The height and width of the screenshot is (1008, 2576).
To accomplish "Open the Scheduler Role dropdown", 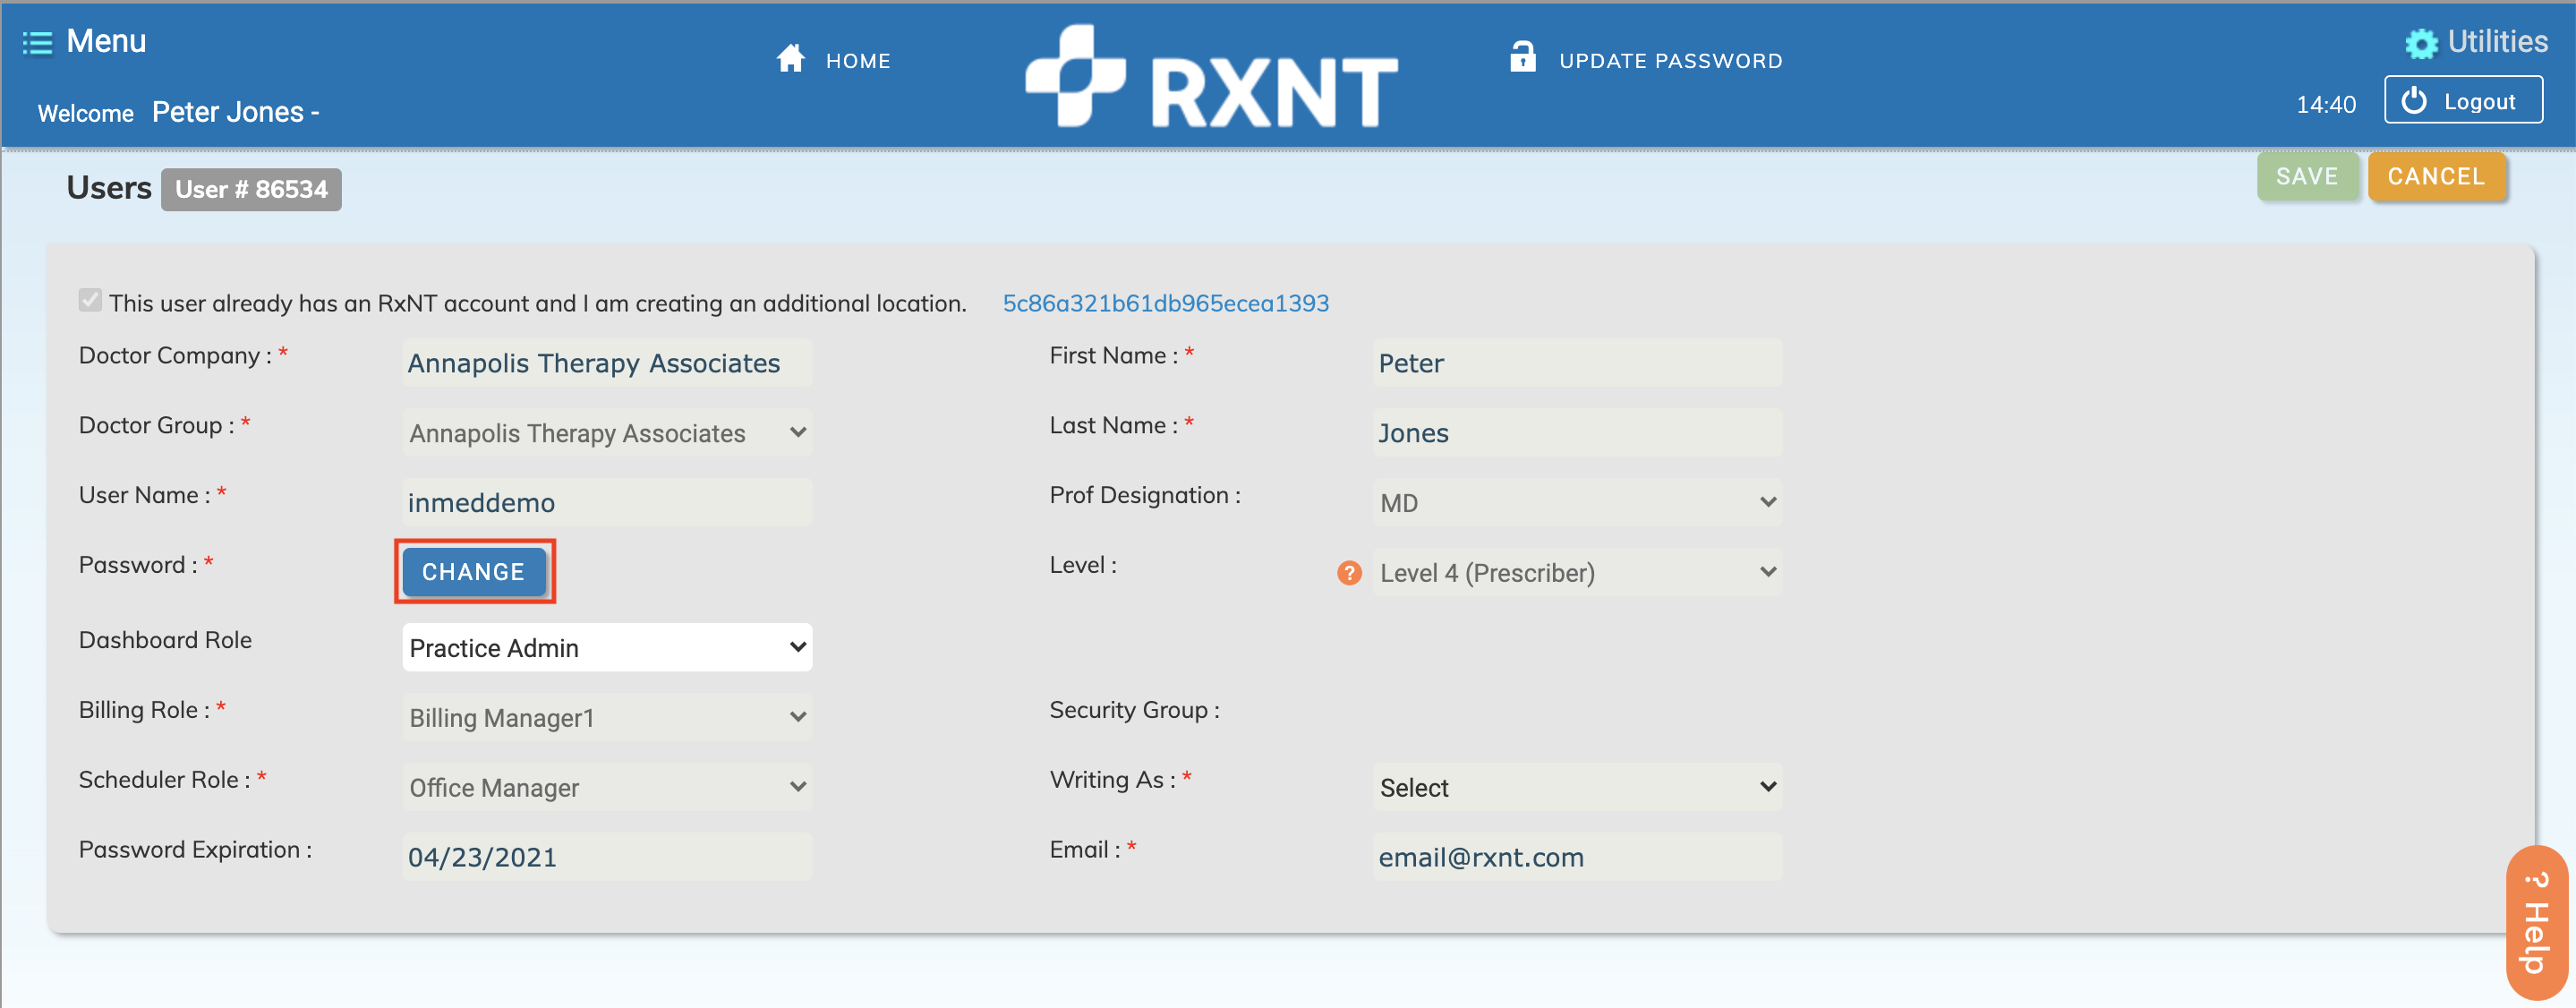I will tap(607, 788).
